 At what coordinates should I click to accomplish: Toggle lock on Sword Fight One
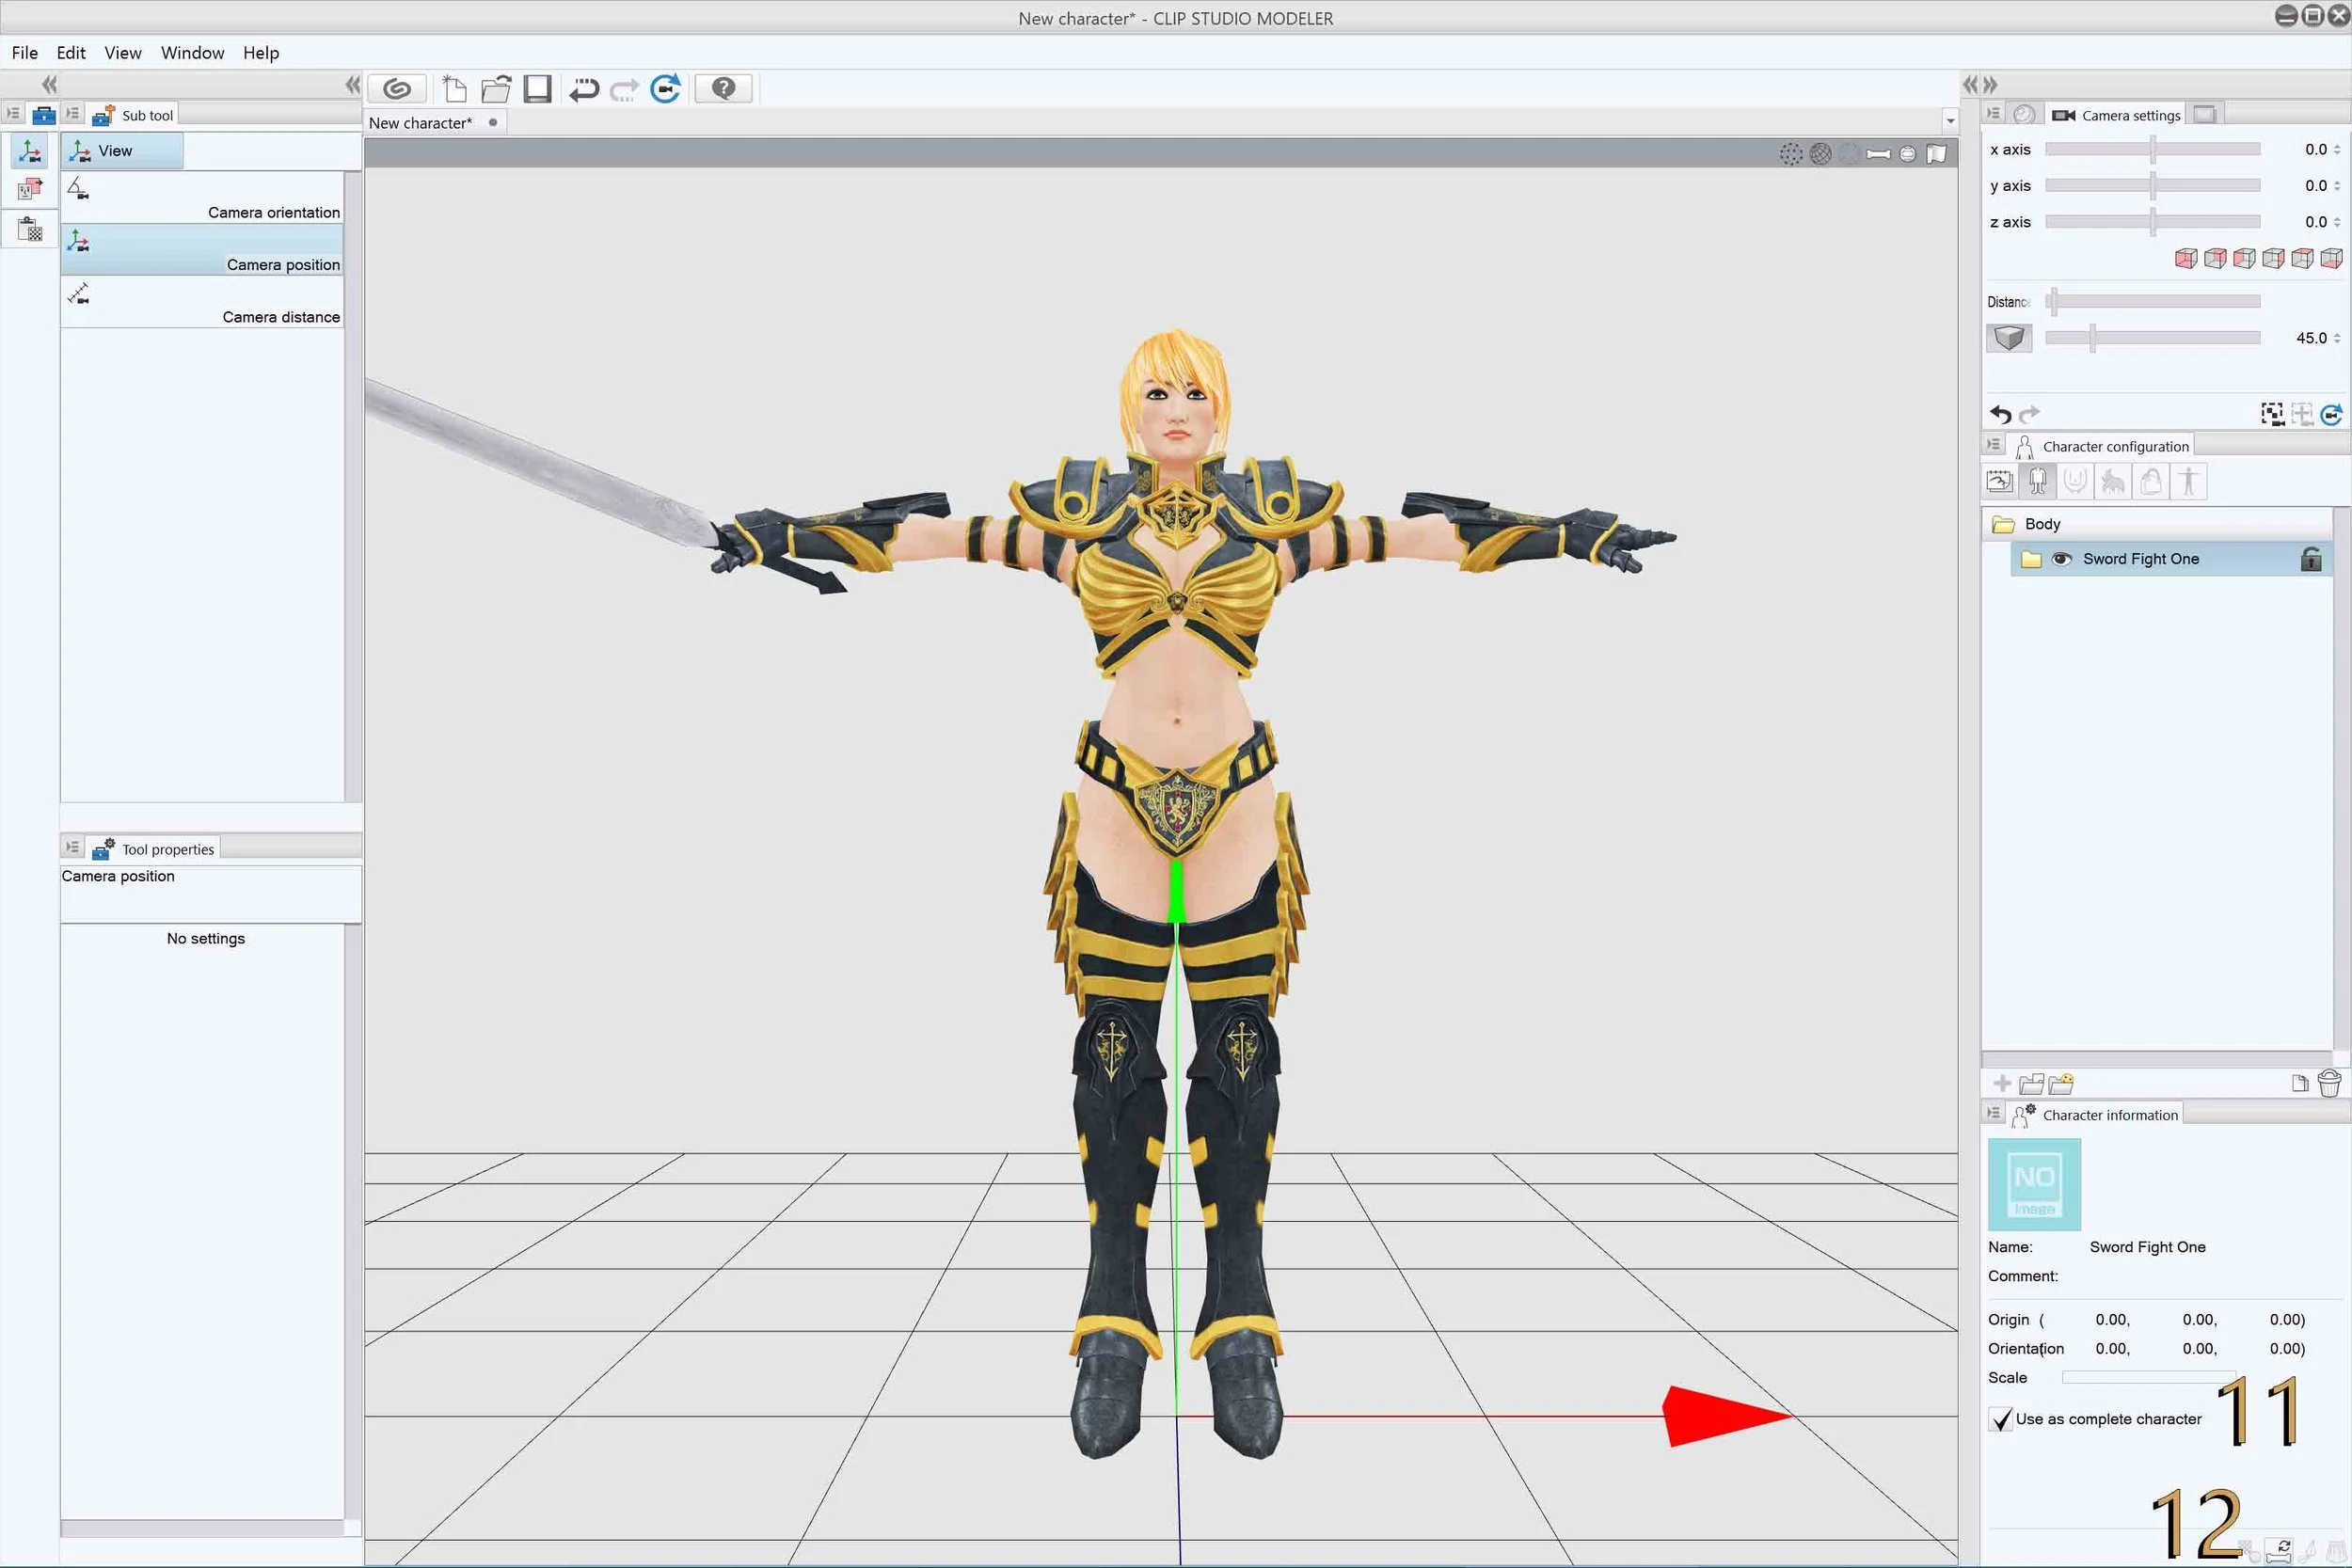pos(2310,559)
